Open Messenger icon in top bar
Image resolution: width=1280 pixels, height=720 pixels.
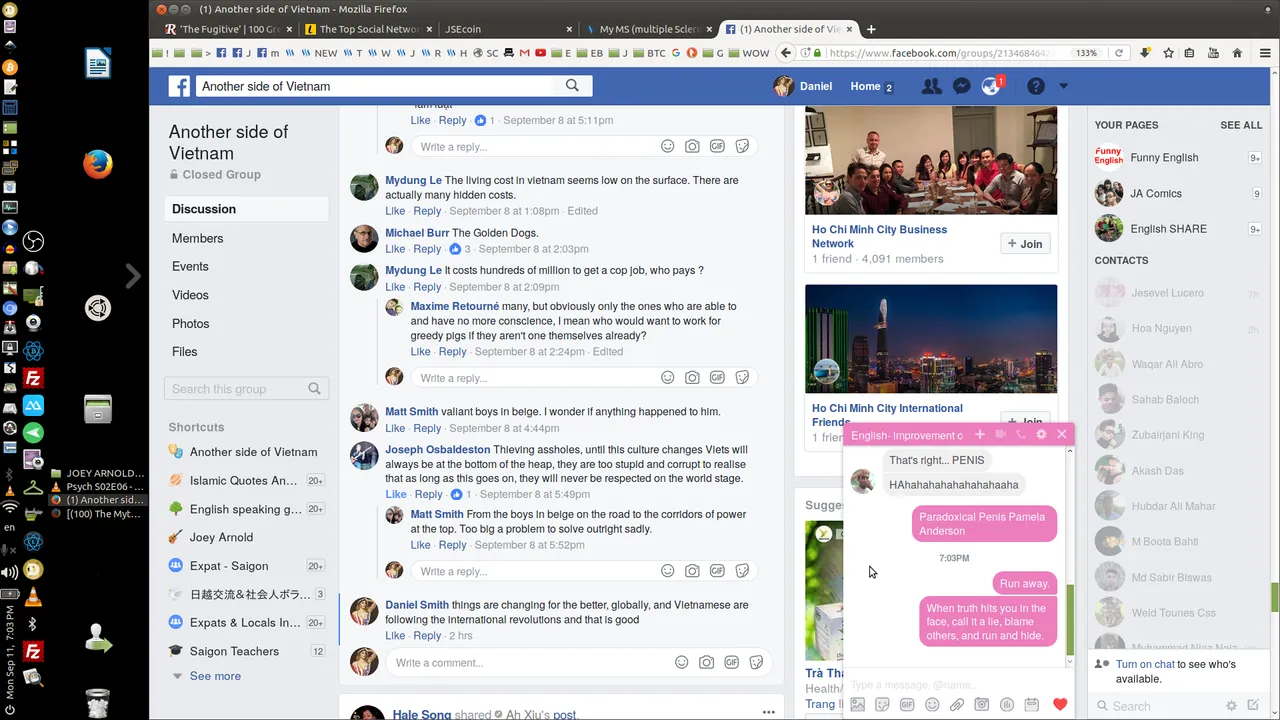point(961,86)
